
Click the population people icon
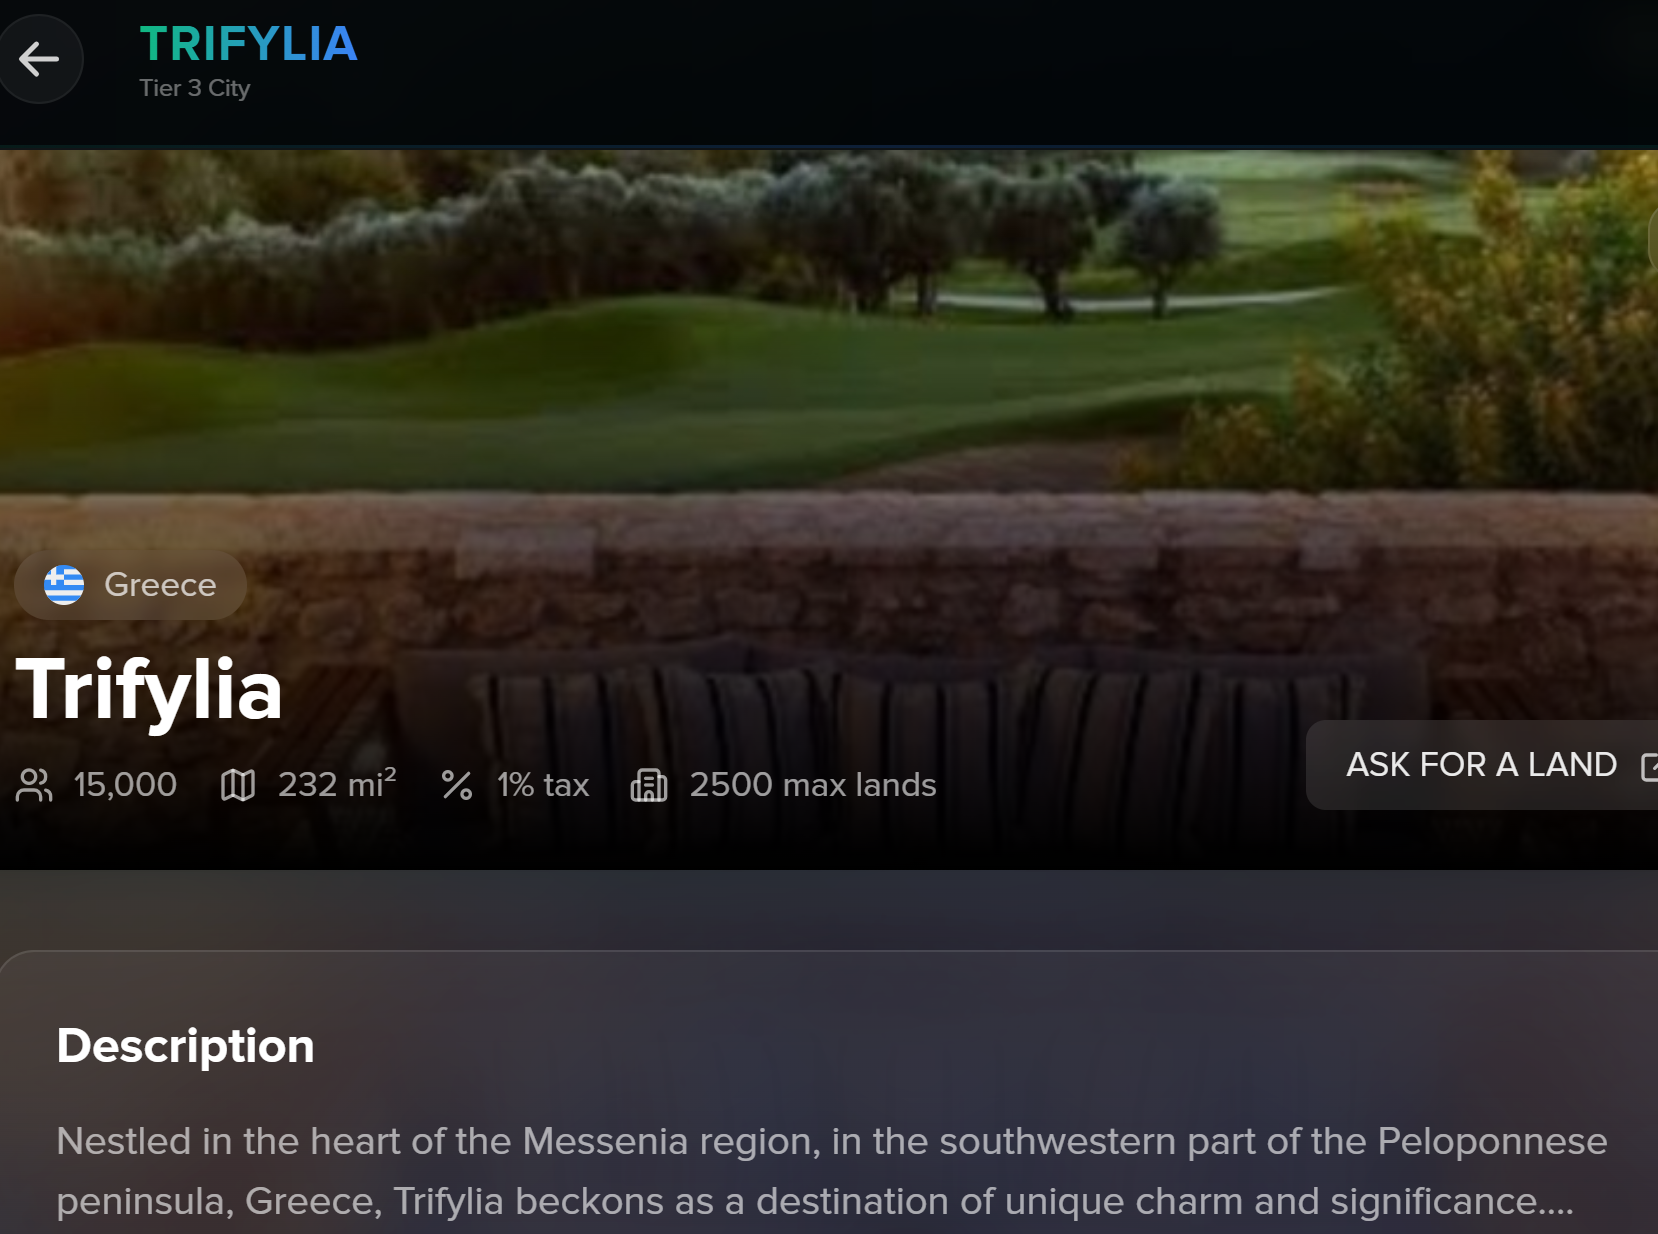click(x=34, y=785)
